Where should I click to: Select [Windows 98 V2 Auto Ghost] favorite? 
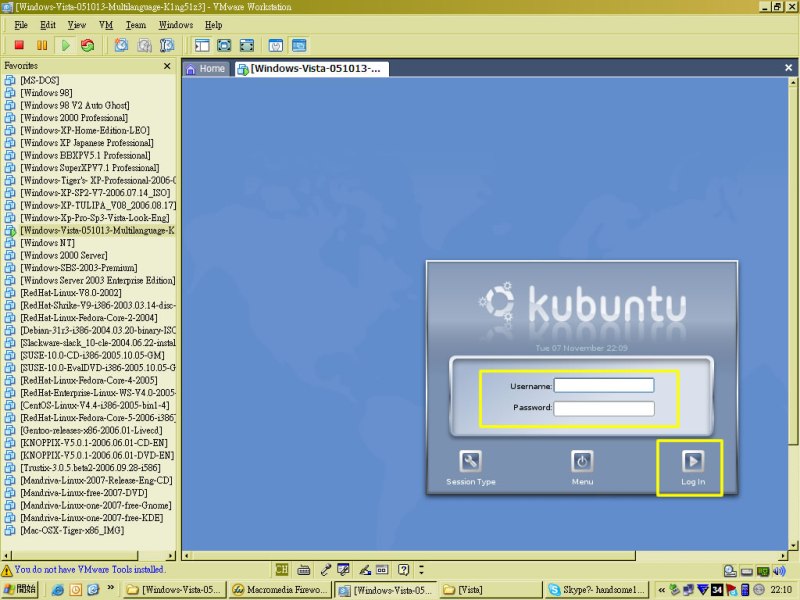[74, 105]
